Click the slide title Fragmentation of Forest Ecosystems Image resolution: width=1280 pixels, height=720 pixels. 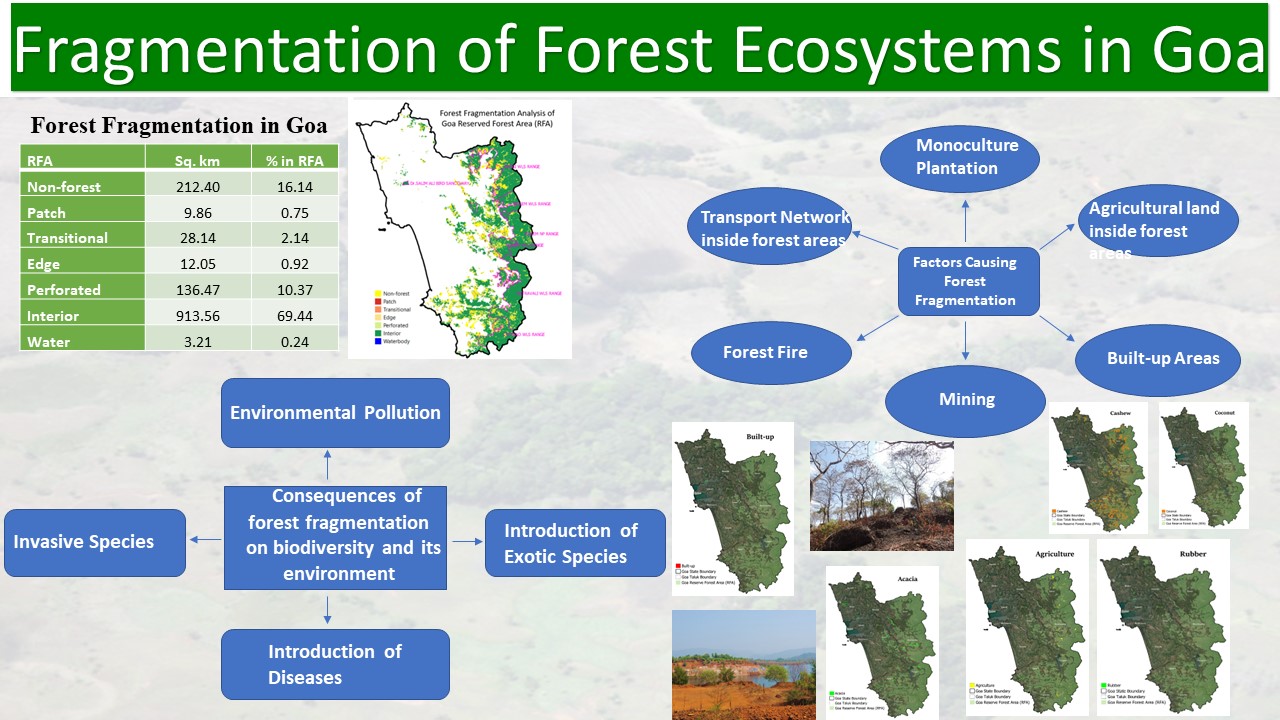639,48
